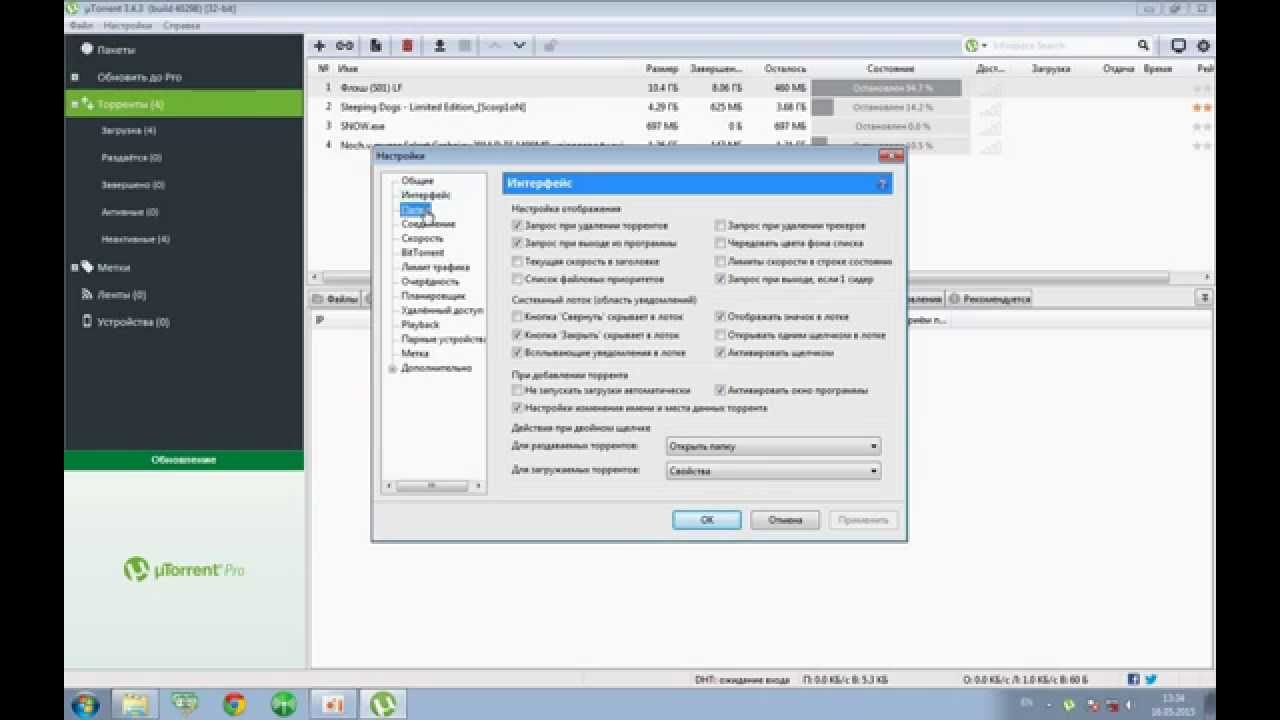This screenshot has width=1280, height=720.
Task: Click the uTorrent icon in the taskbar
Action: (381, 703)
